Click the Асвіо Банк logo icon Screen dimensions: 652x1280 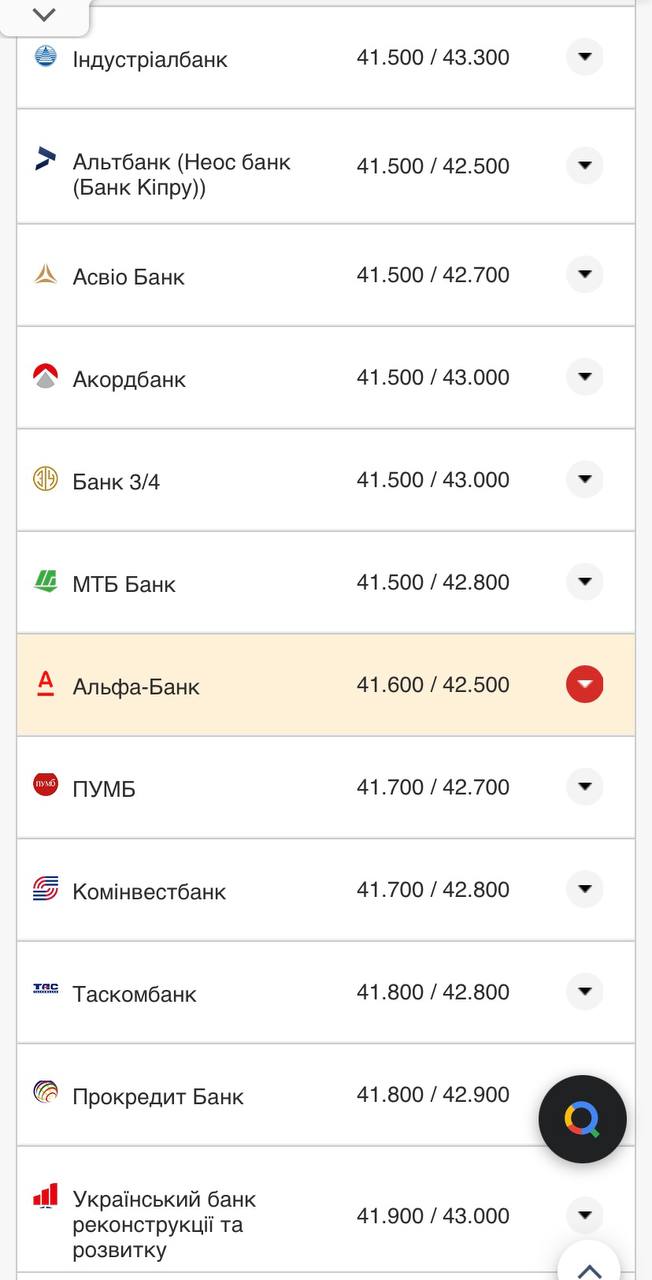click(x=46, y=274)
